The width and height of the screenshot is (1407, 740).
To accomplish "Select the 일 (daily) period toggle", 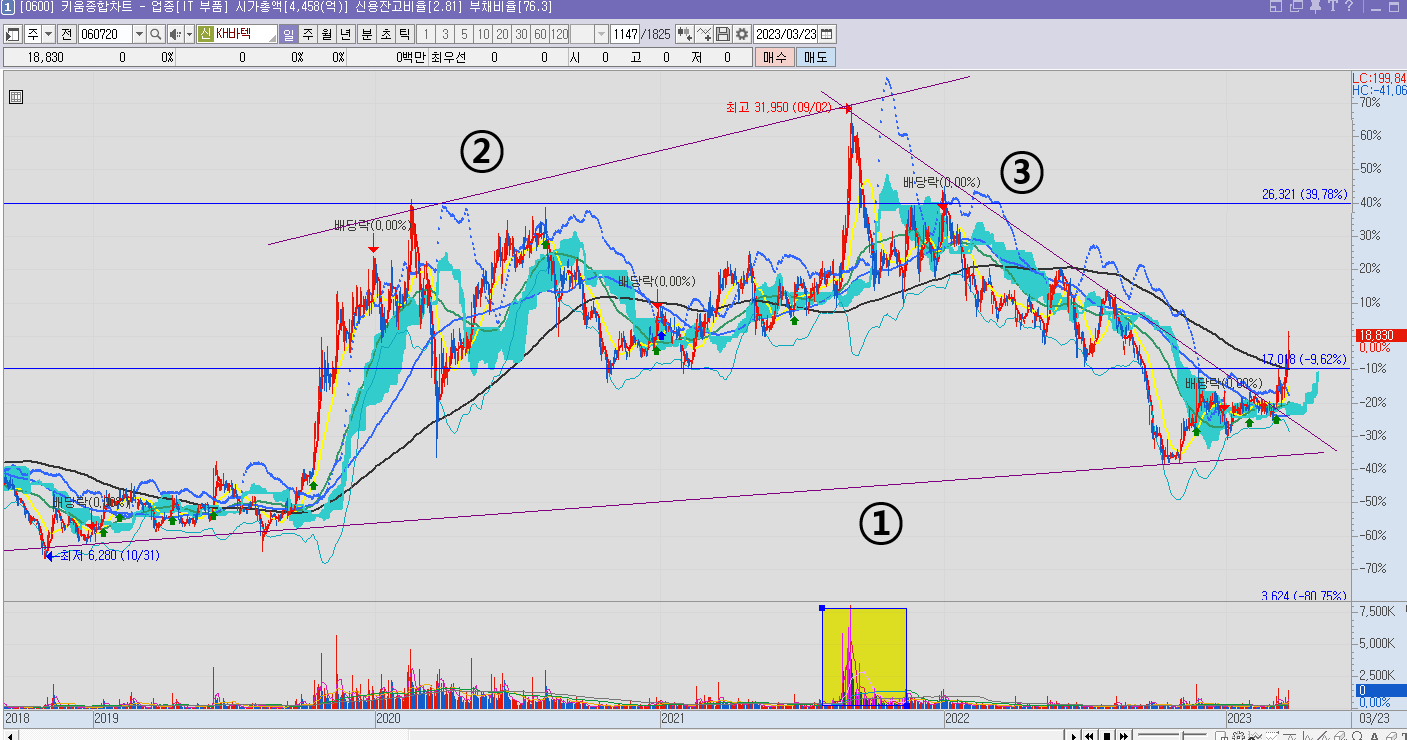I will click(288, 34).
